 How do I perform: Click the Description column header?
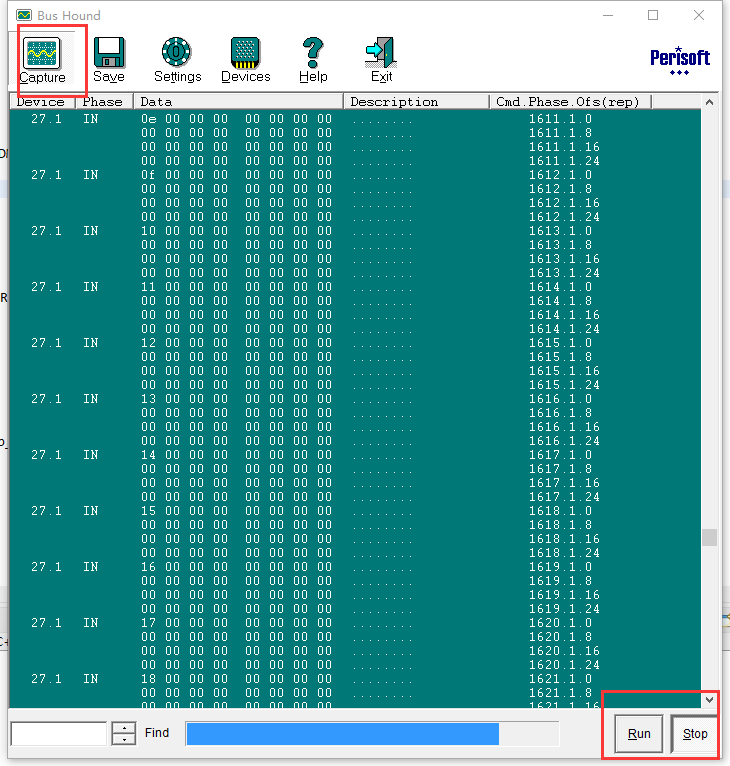coord(417,102)
